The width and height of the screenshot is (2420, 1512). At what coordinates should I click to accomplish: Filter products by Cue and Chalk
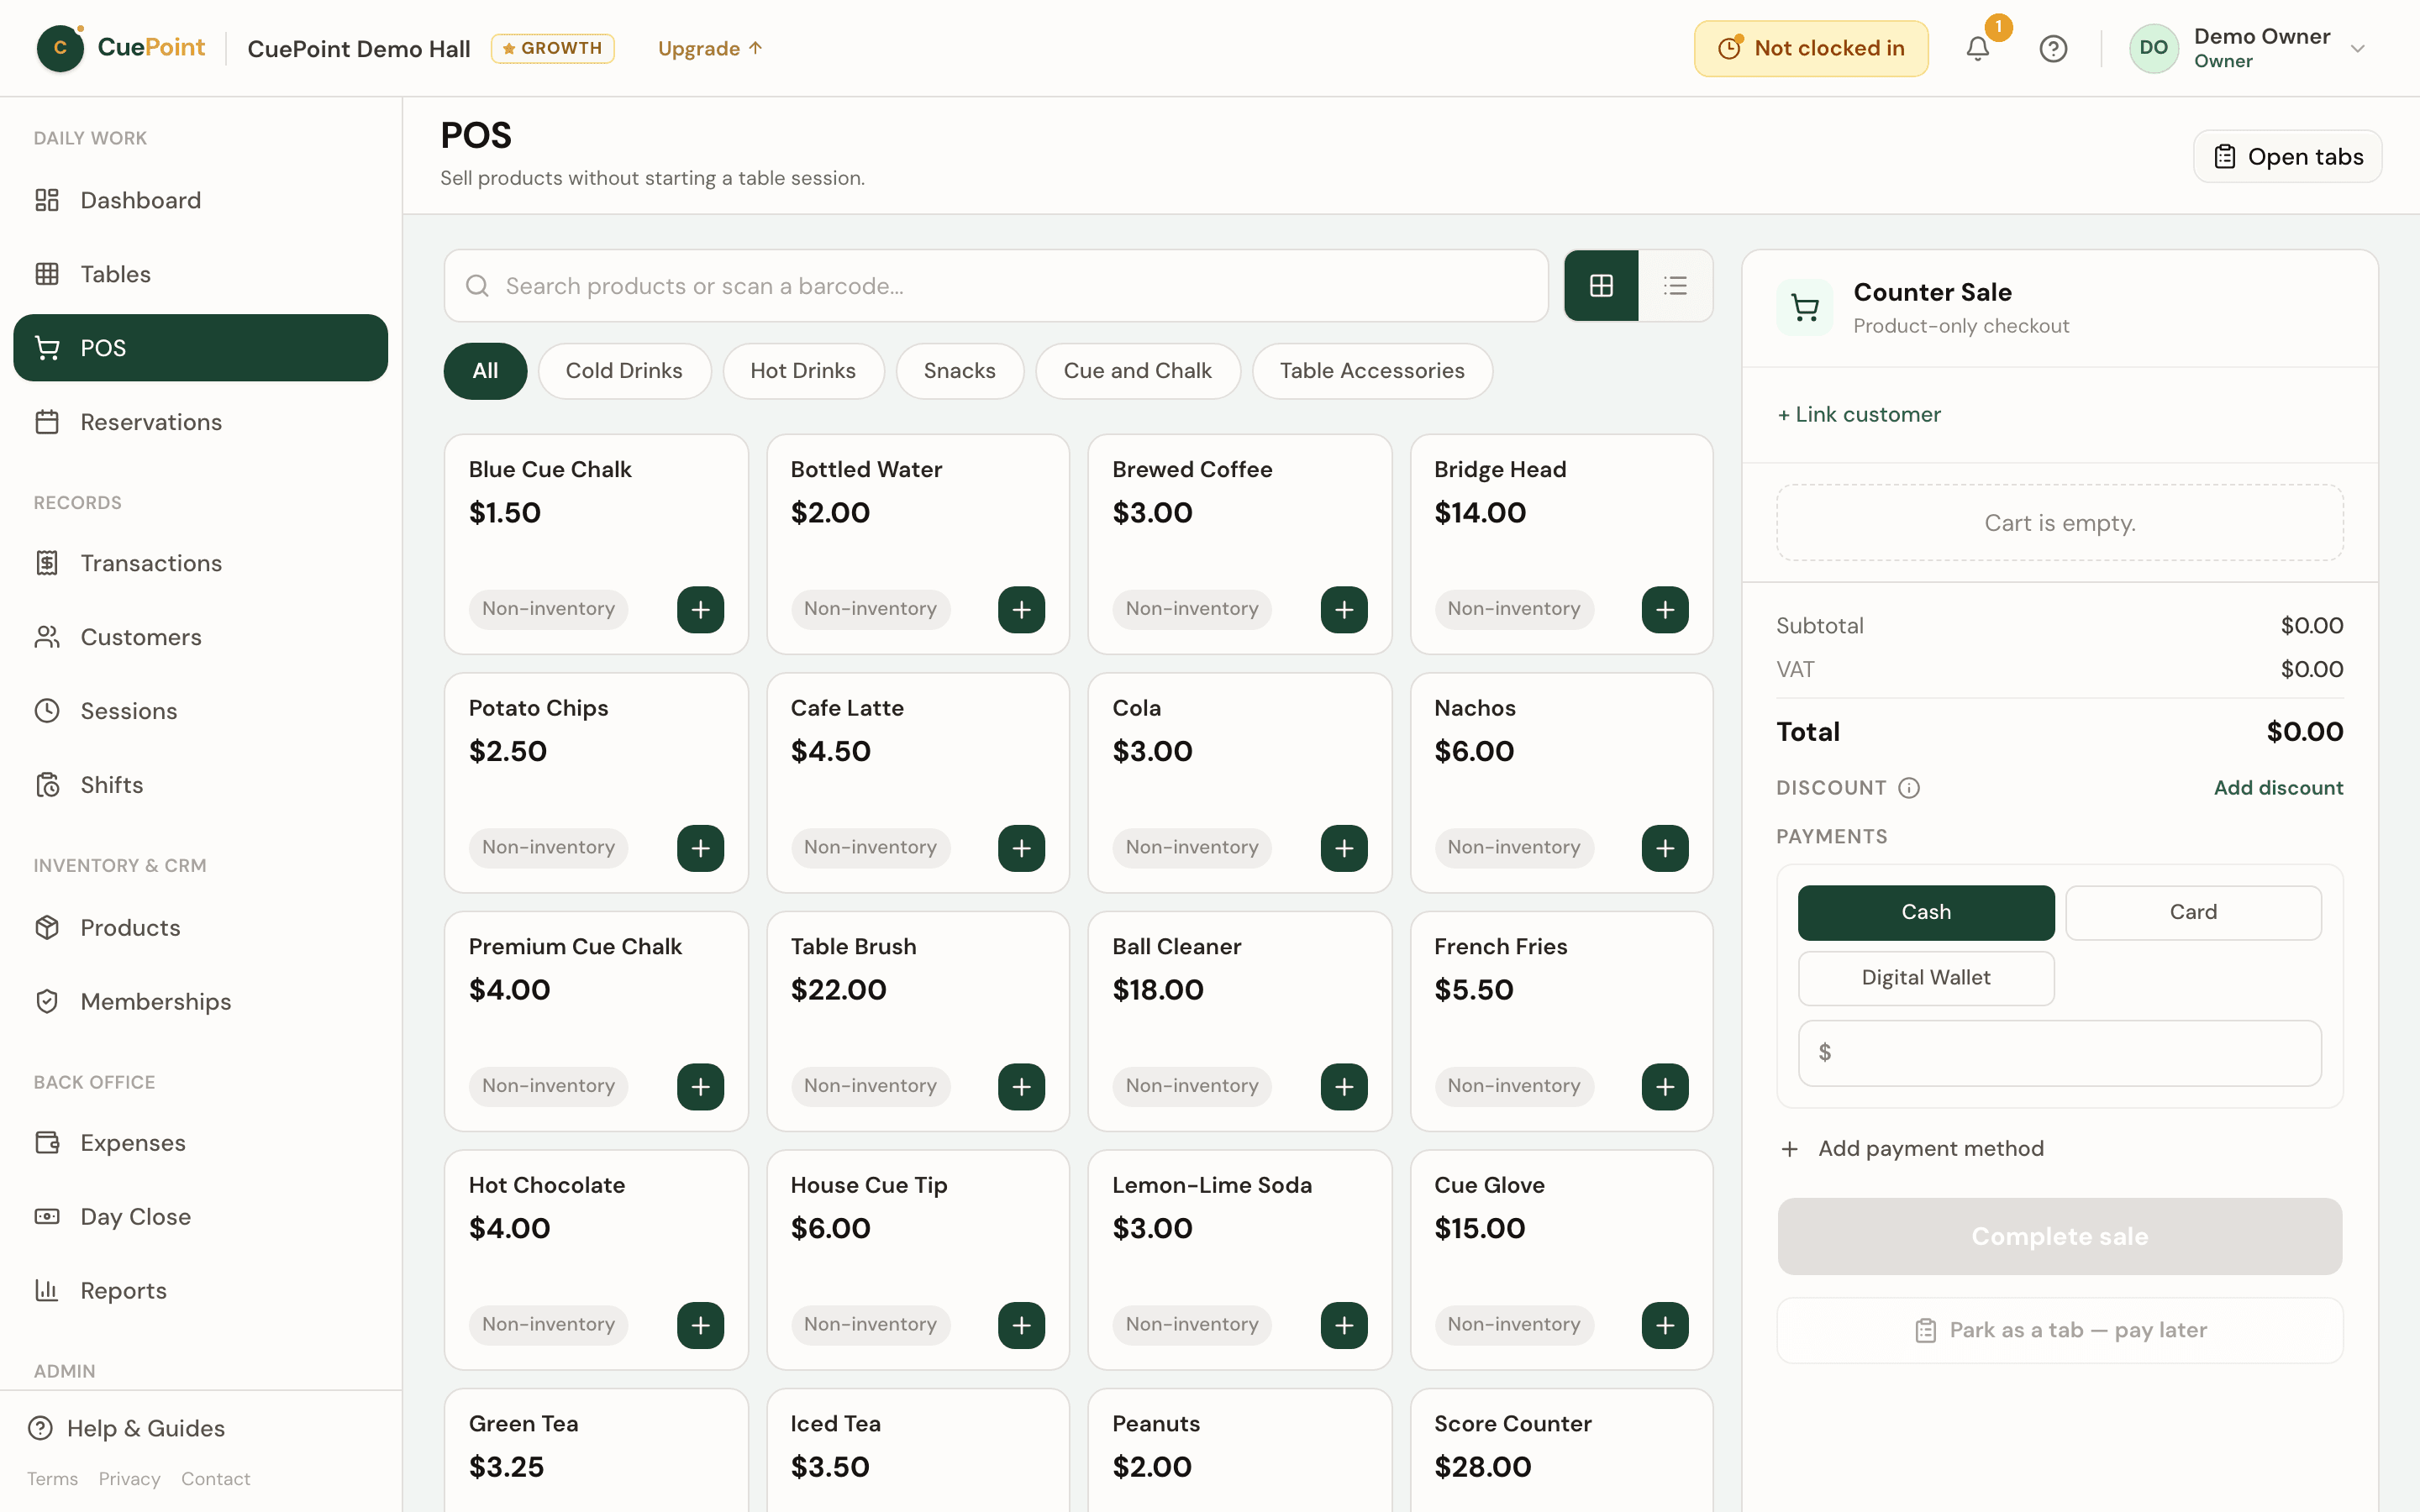point(1137,371)
